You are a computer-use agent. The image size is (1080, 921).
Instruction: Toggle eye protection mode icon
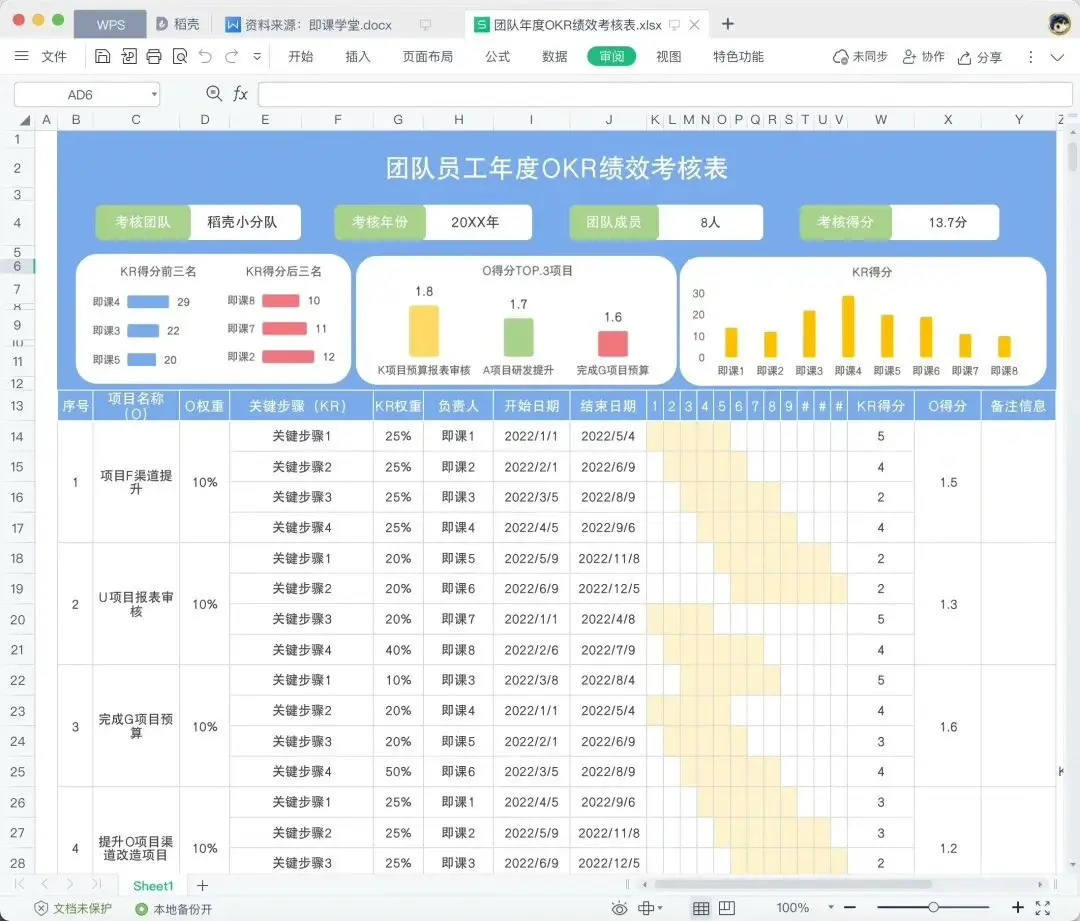pos(619,909)
